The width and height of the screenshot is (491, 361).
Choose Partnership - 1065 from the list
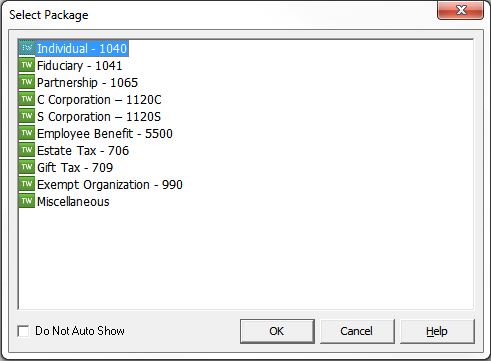(87, 83)
